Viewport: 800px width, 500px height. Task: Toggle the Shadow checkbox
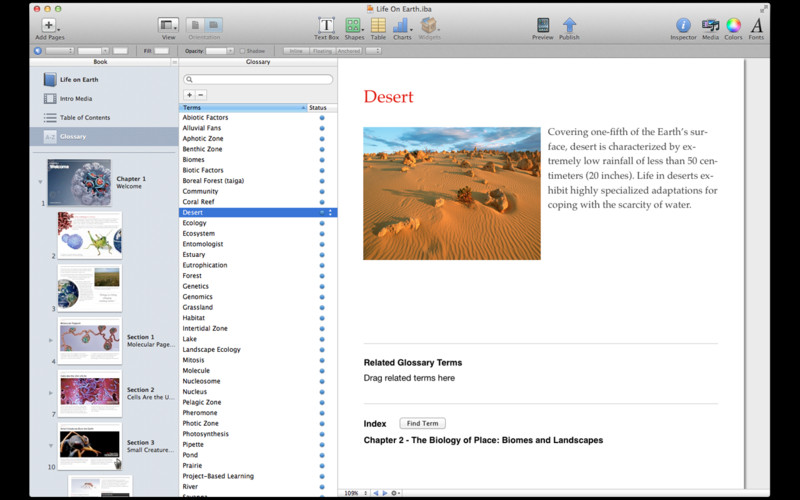[x=242, y=50]
